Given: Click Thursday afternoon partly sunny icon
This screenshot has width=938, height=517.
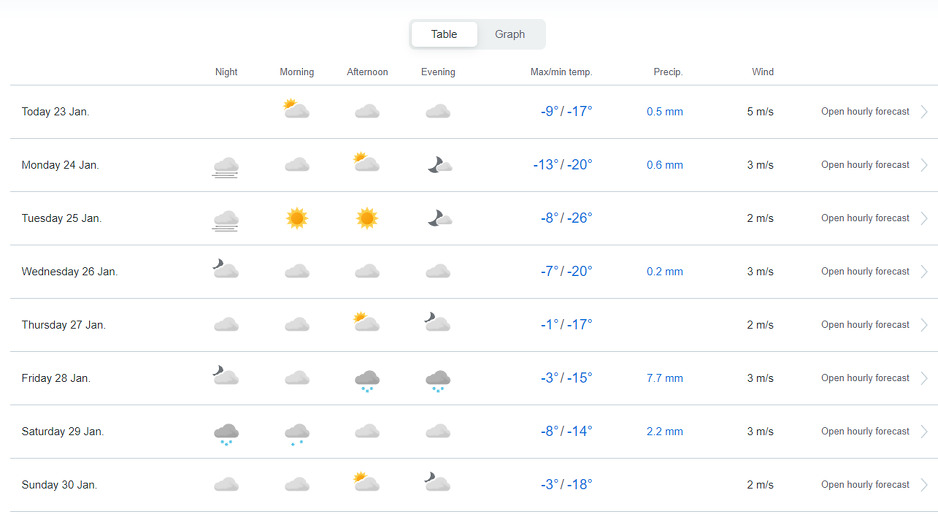Looking at the screenshot, I should pos(367,322).
